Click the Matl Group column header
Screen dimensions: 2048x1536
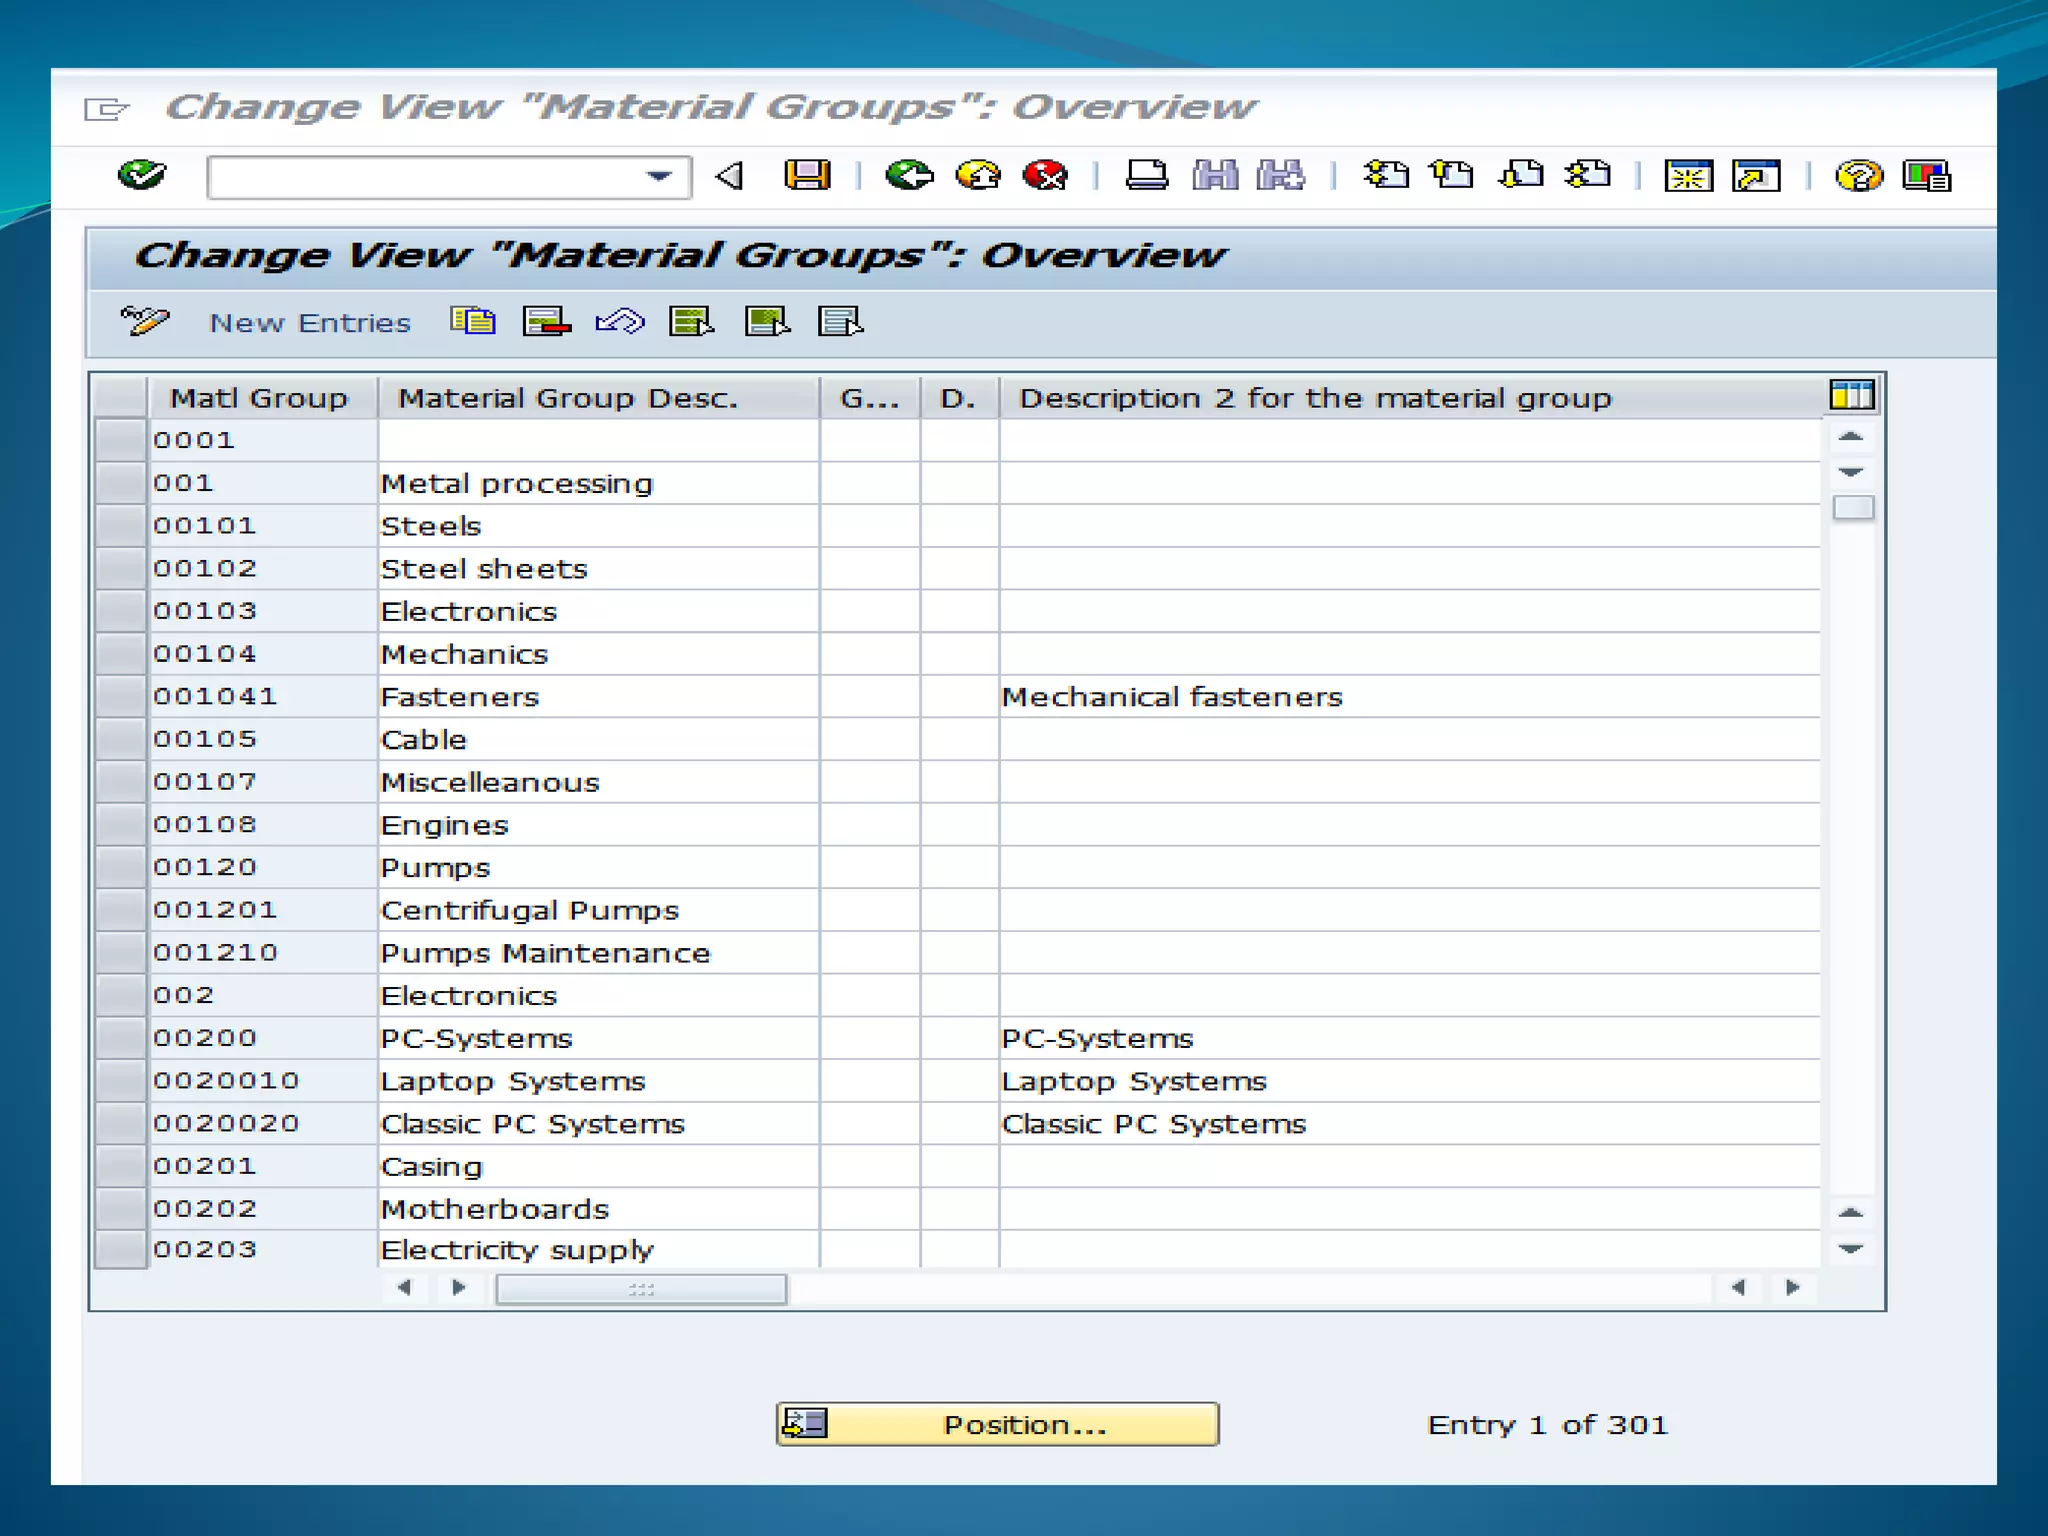coord(259,398)
